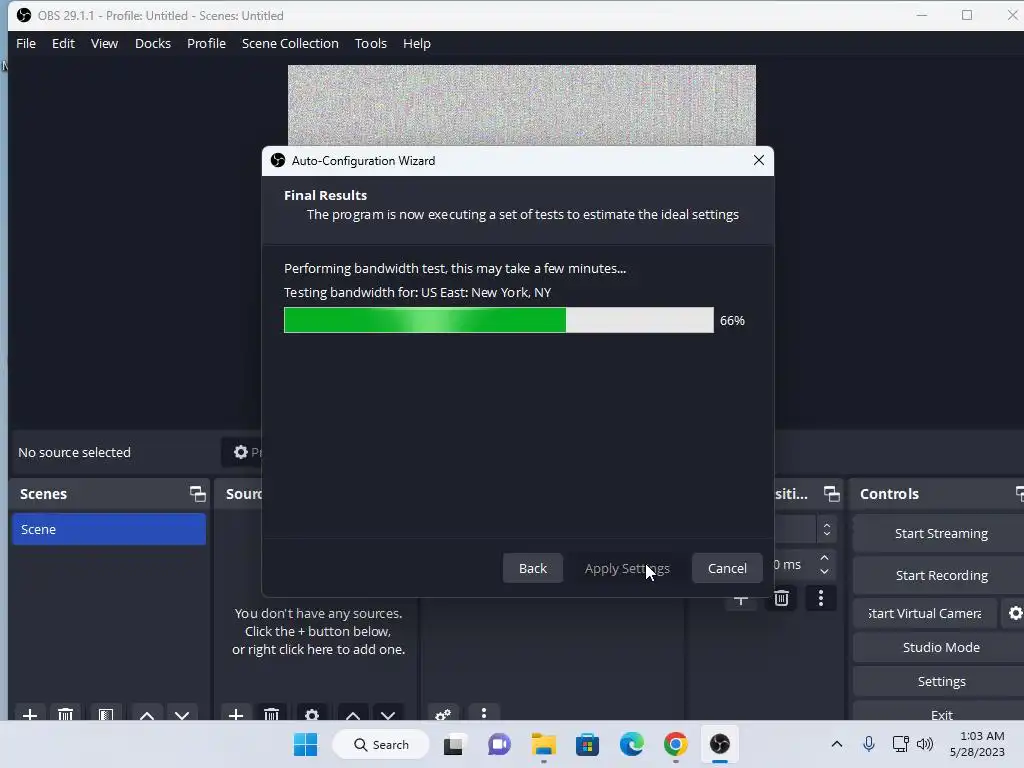1024x768 pixels.
Task: Open File Explorer from the taskbar
Action: click(543, 744)
